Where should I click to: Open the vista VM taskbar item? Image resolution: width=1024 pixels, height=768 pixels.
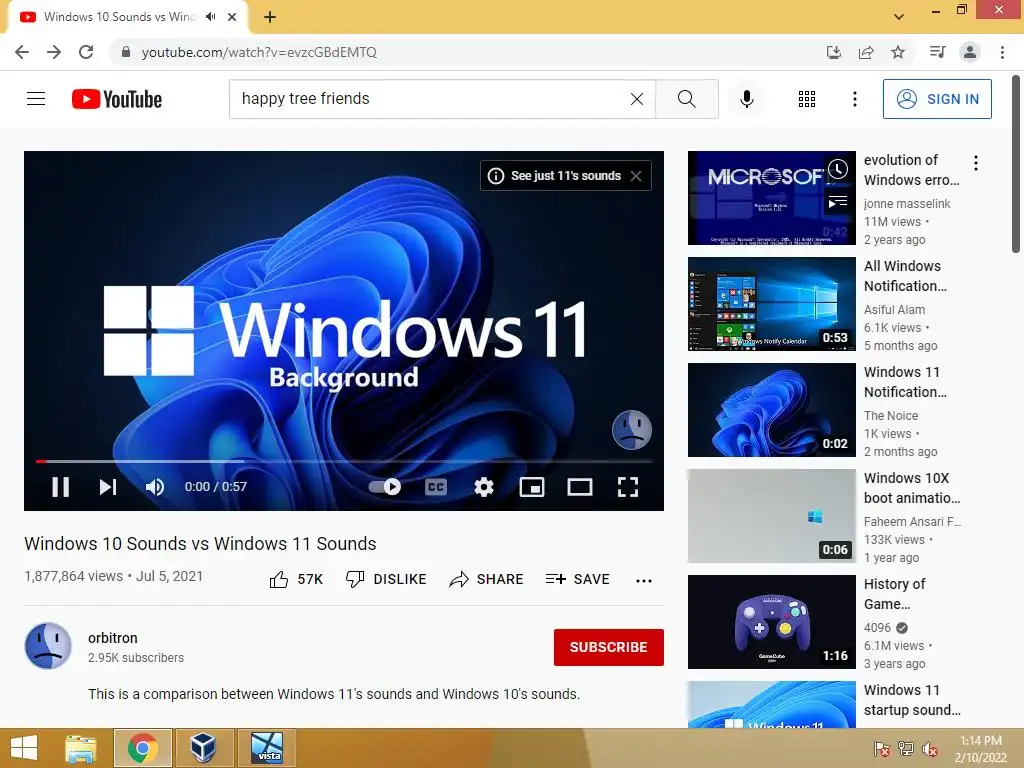(x=267, y=748)
